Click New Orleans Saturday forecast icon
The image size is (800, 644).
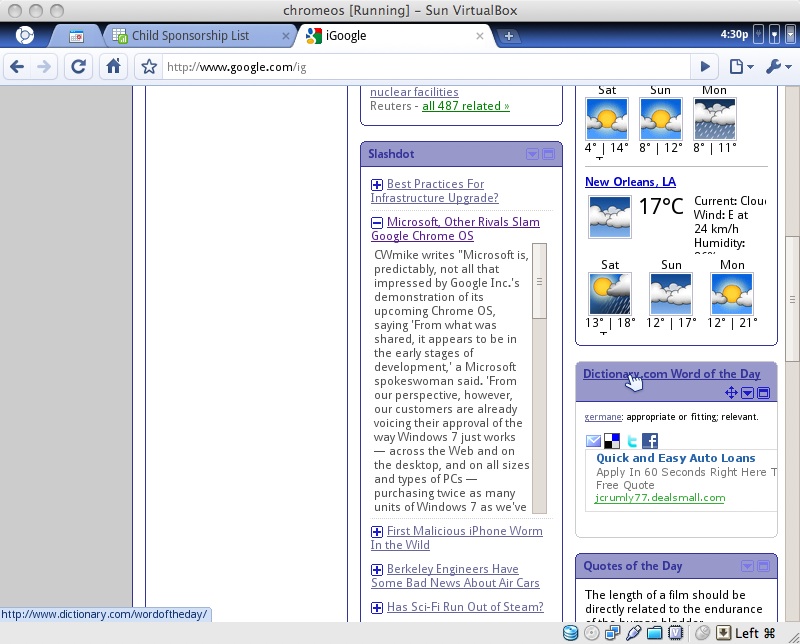(x=610, y=294)
